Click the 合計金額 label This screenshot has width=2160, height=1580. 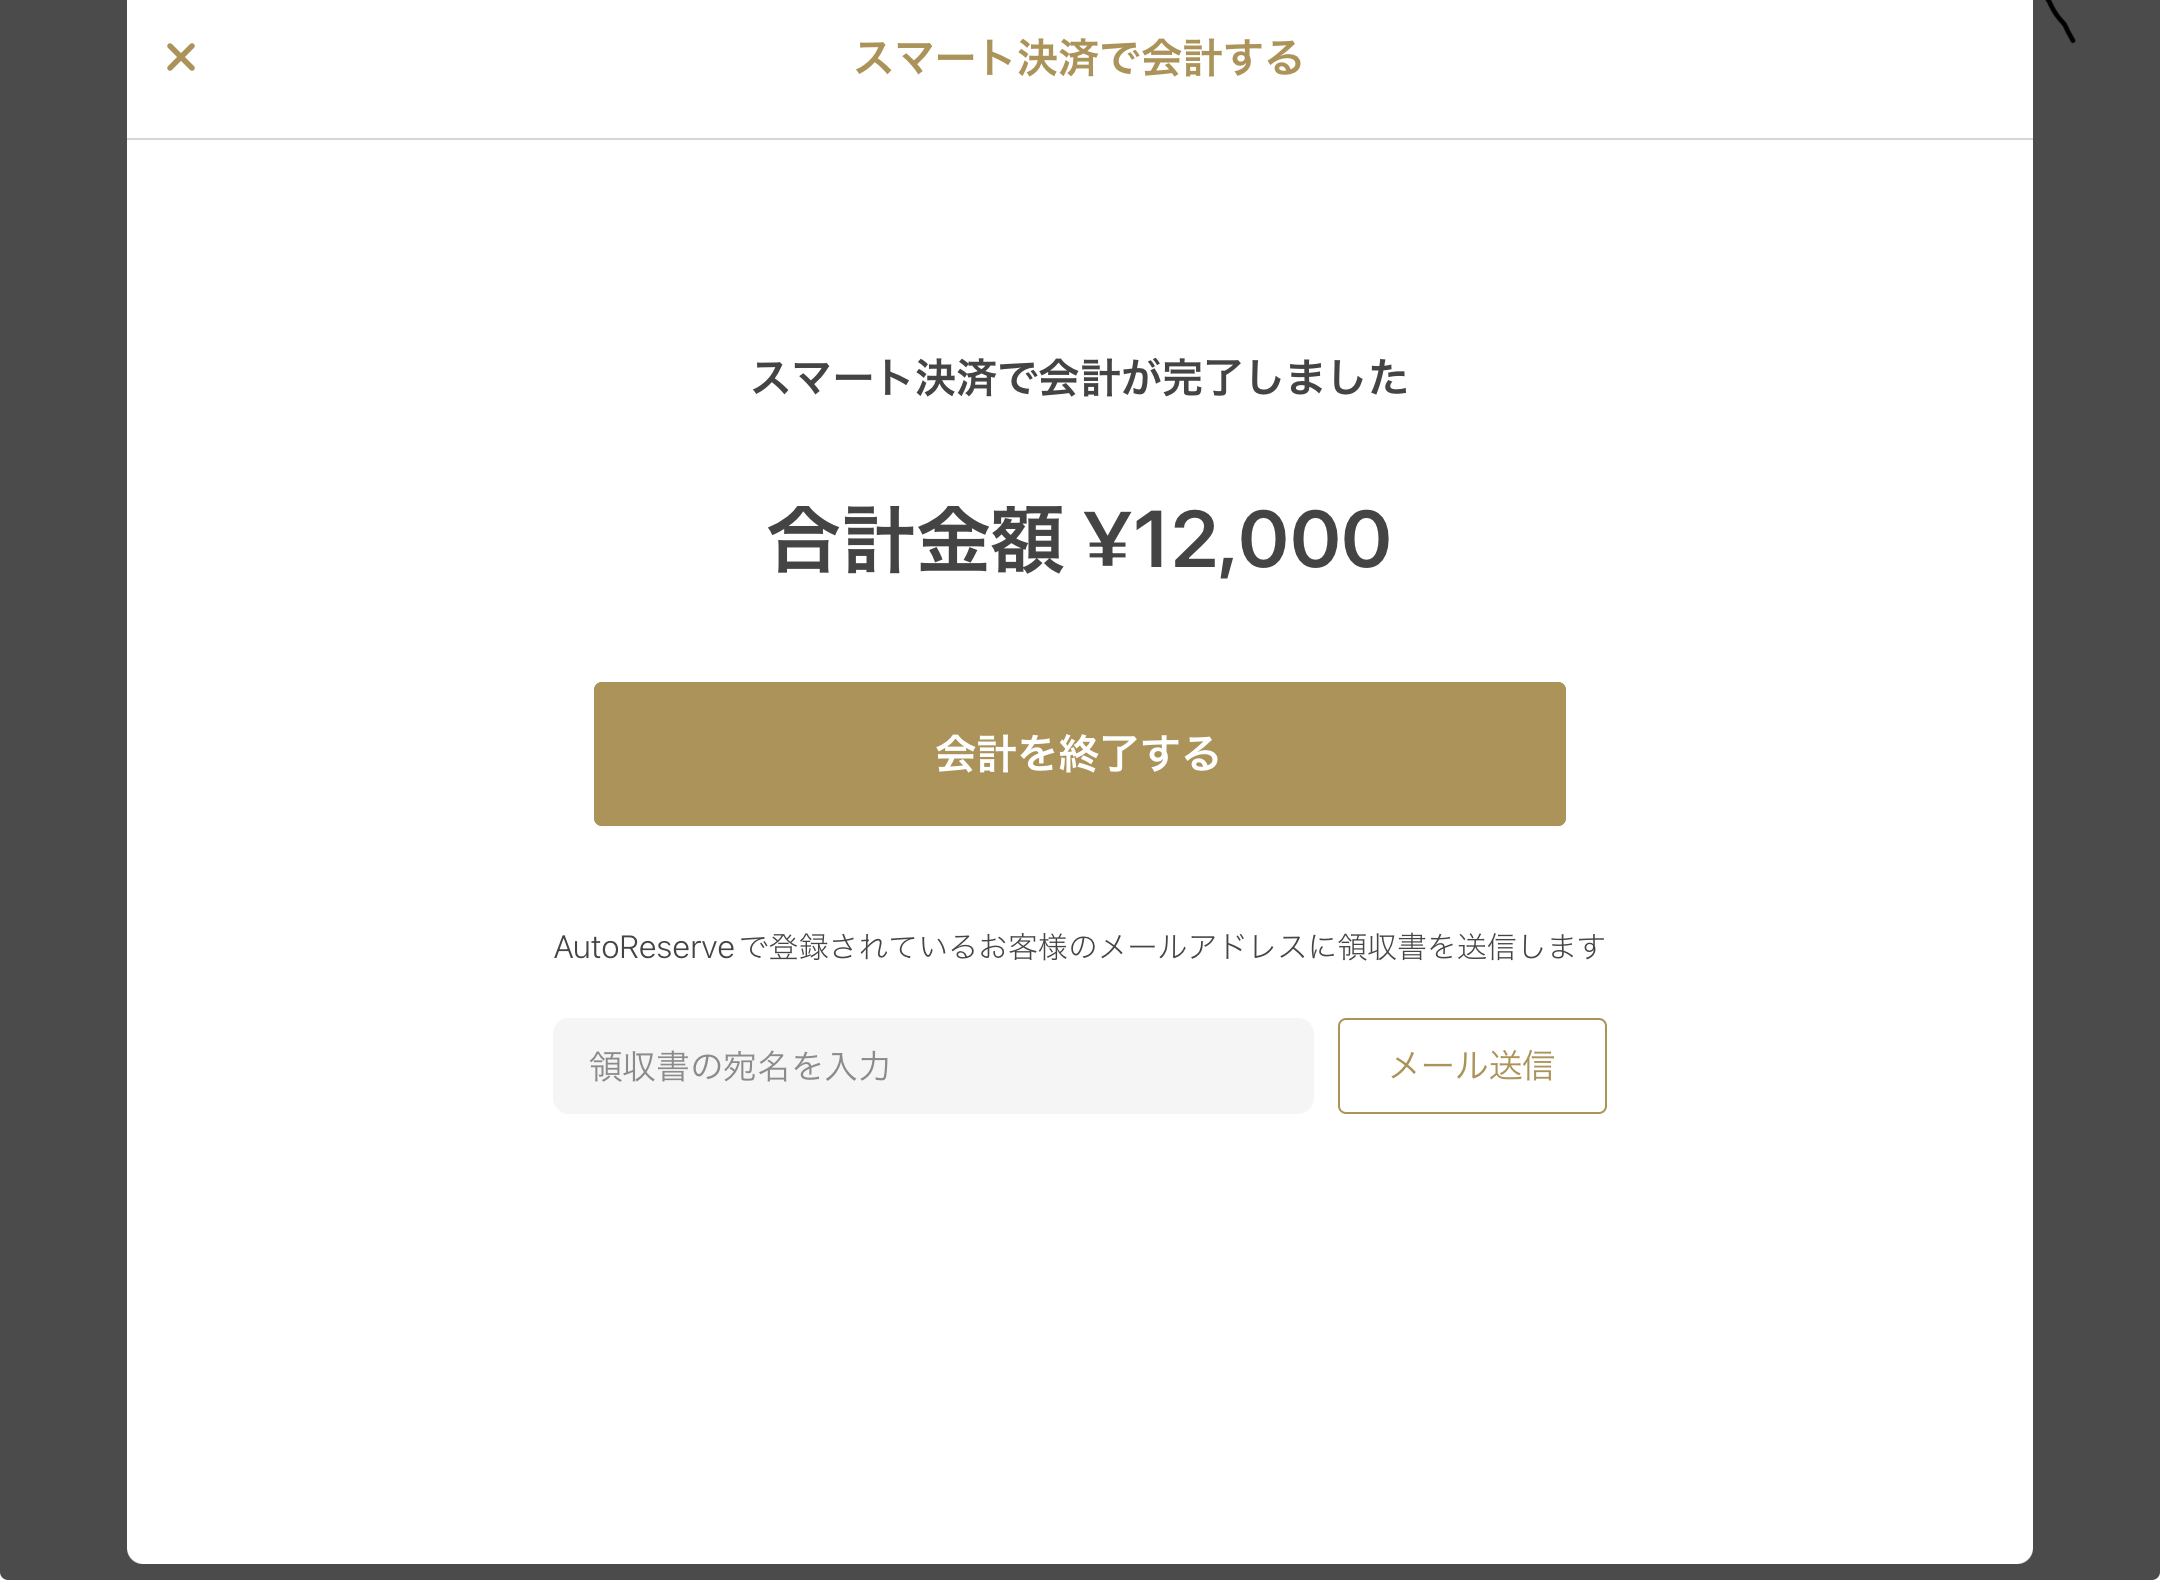915,540
